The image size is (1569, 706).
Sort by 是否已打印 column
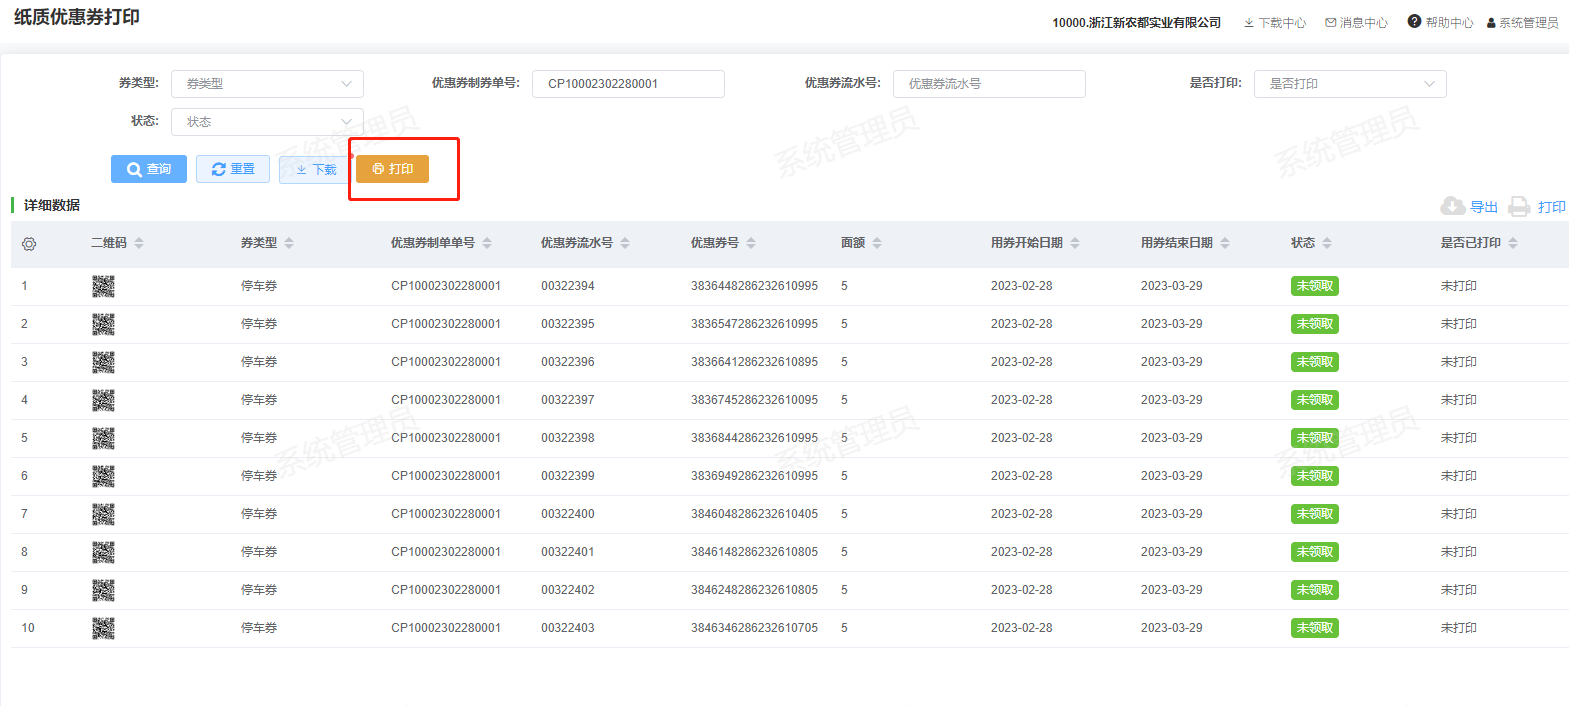click(x=1513, y=243)
